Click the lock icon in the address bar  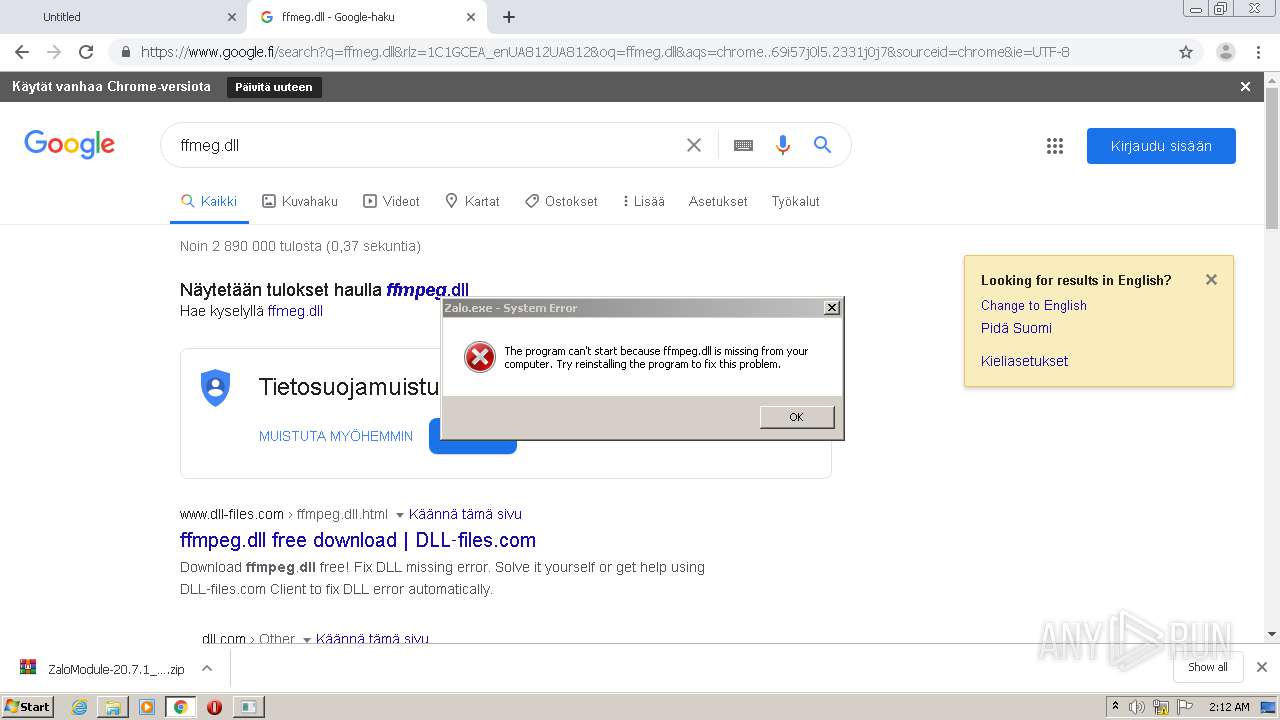(125, 52)
